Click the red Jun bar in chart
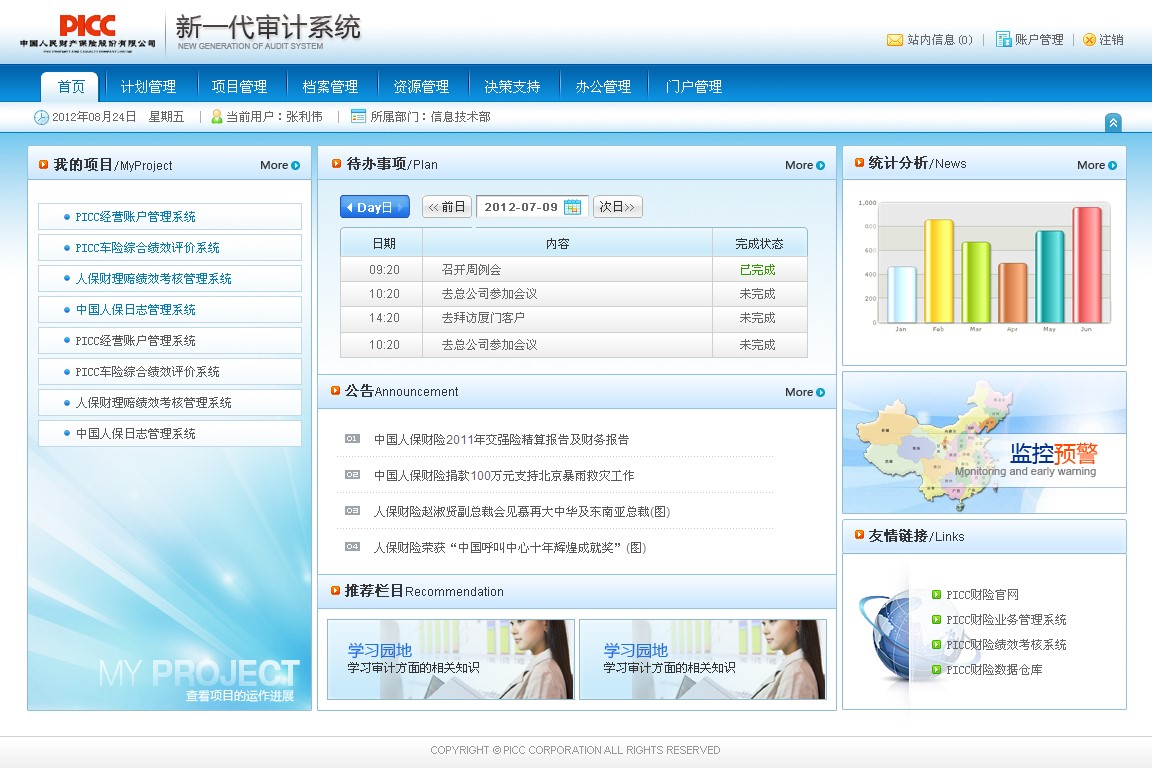 [x=1087, y=265]
